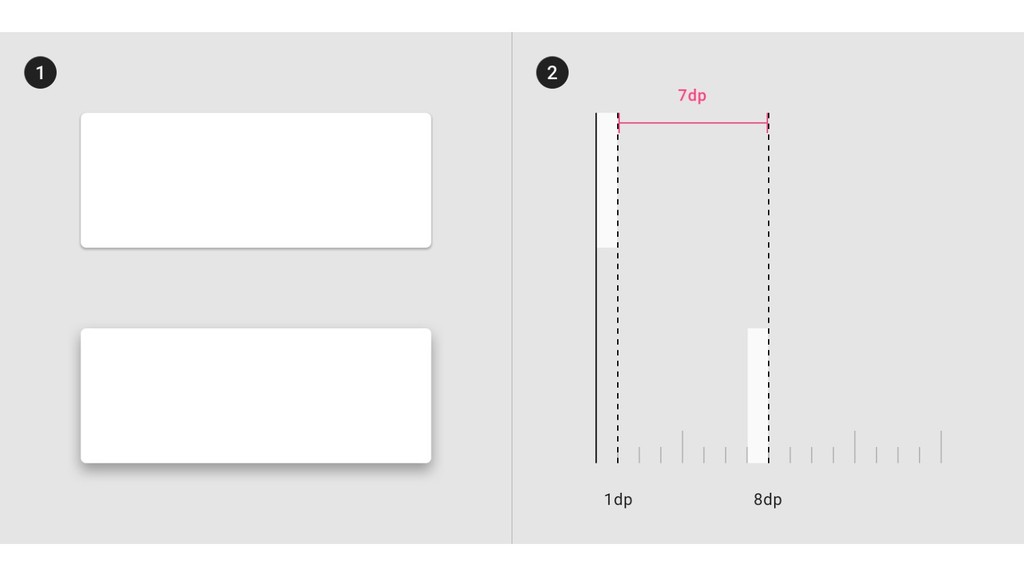Click the 8dp label below the chart
This screenshot has height=576, width=1024.
pyautogui.click(x=767, y=500)
